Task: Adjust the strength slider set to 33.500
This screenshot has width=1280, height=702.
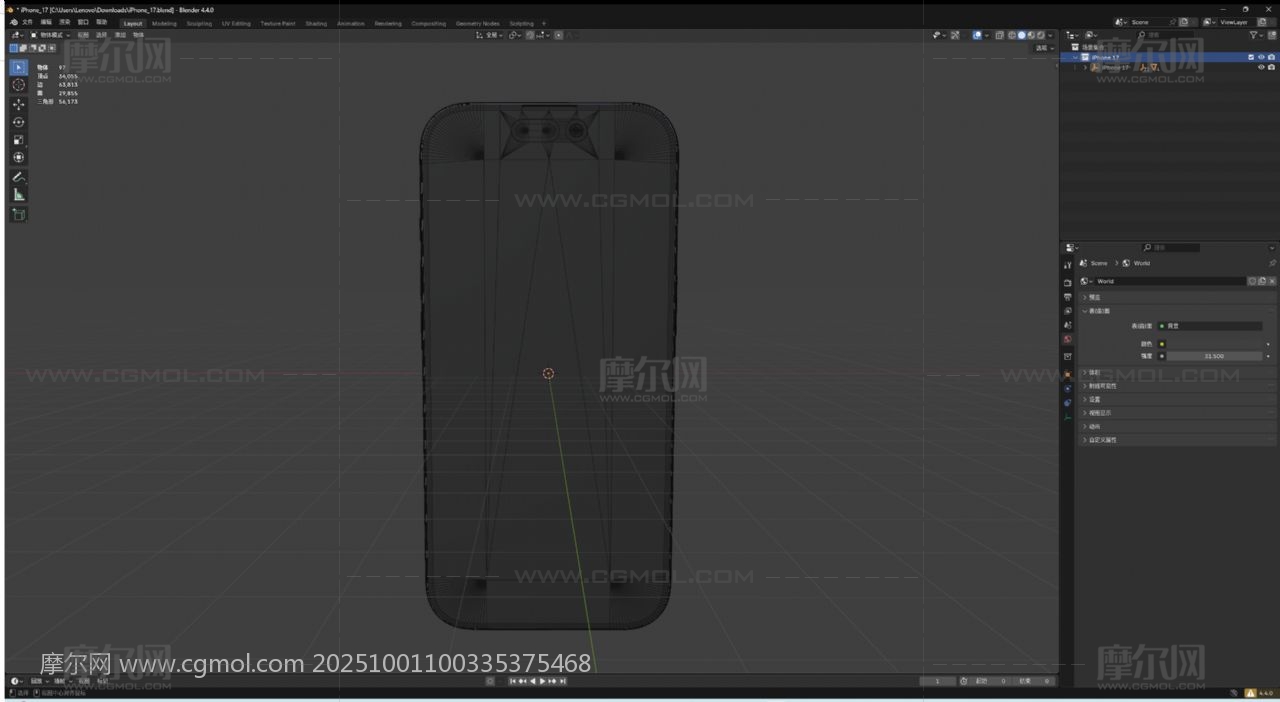Action: (x=1214, y=356)
